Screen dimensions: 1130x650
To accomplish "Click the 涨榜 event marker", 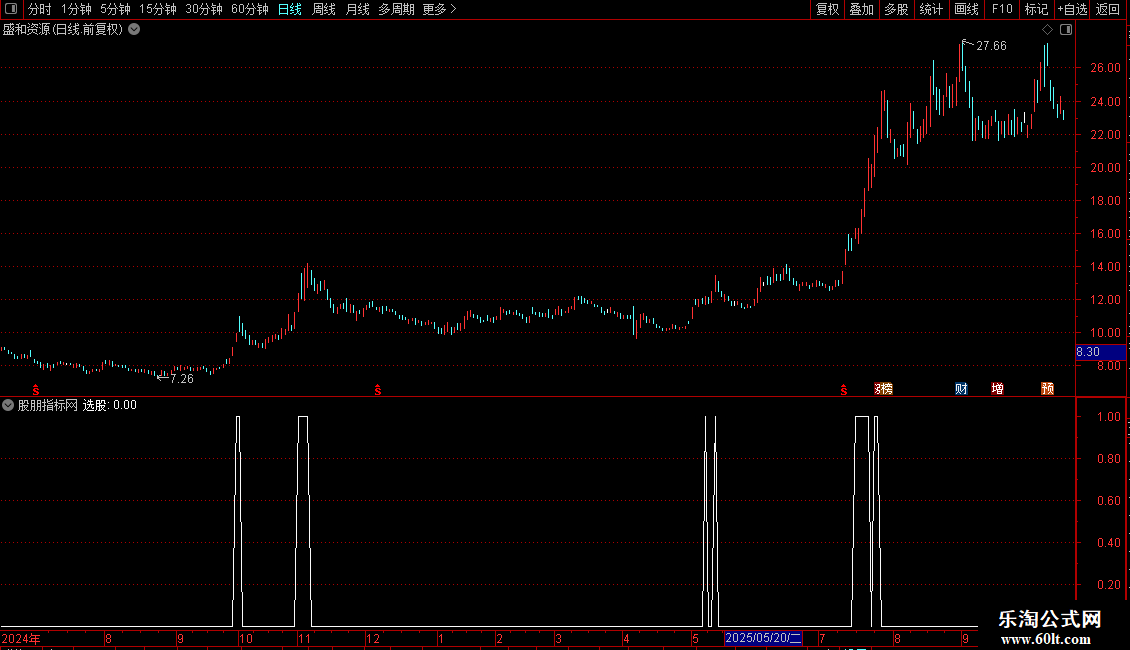I will (x=884, y=389).
